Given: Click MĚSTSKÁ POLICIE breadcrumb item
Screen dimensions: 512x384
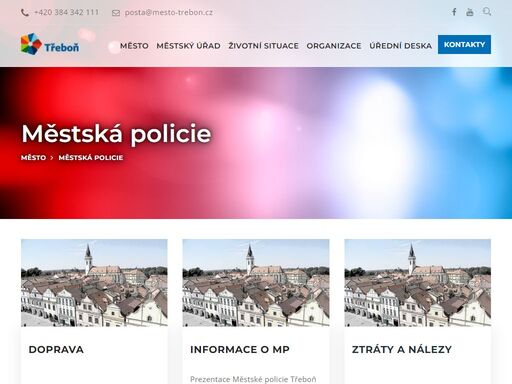Looking at the screenshot, I should click(91, 157).
